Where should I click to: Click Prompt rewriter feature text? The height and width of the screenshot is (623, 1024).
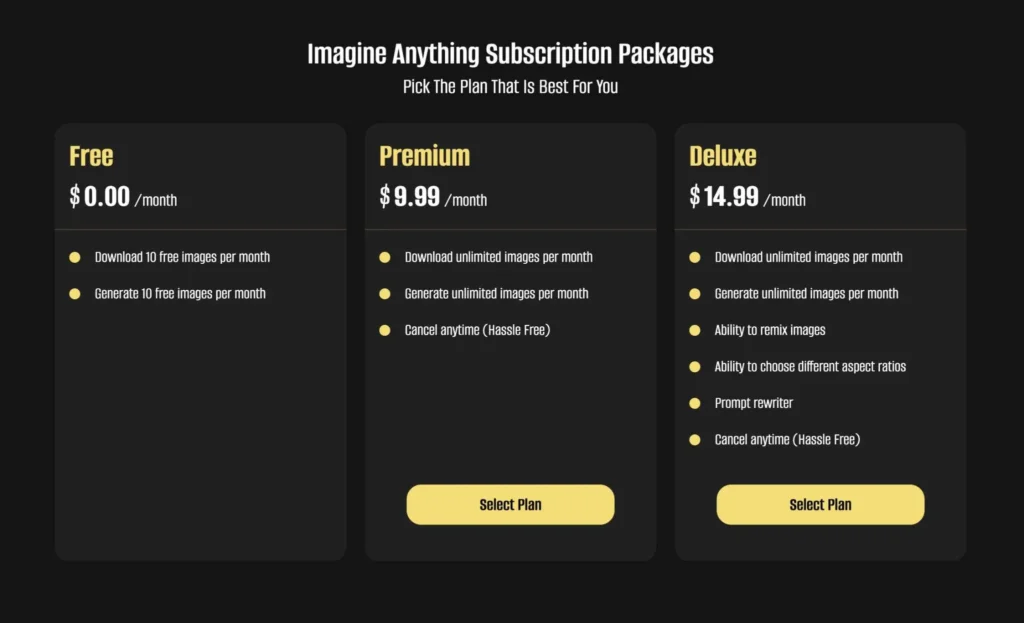click(753, 404)
